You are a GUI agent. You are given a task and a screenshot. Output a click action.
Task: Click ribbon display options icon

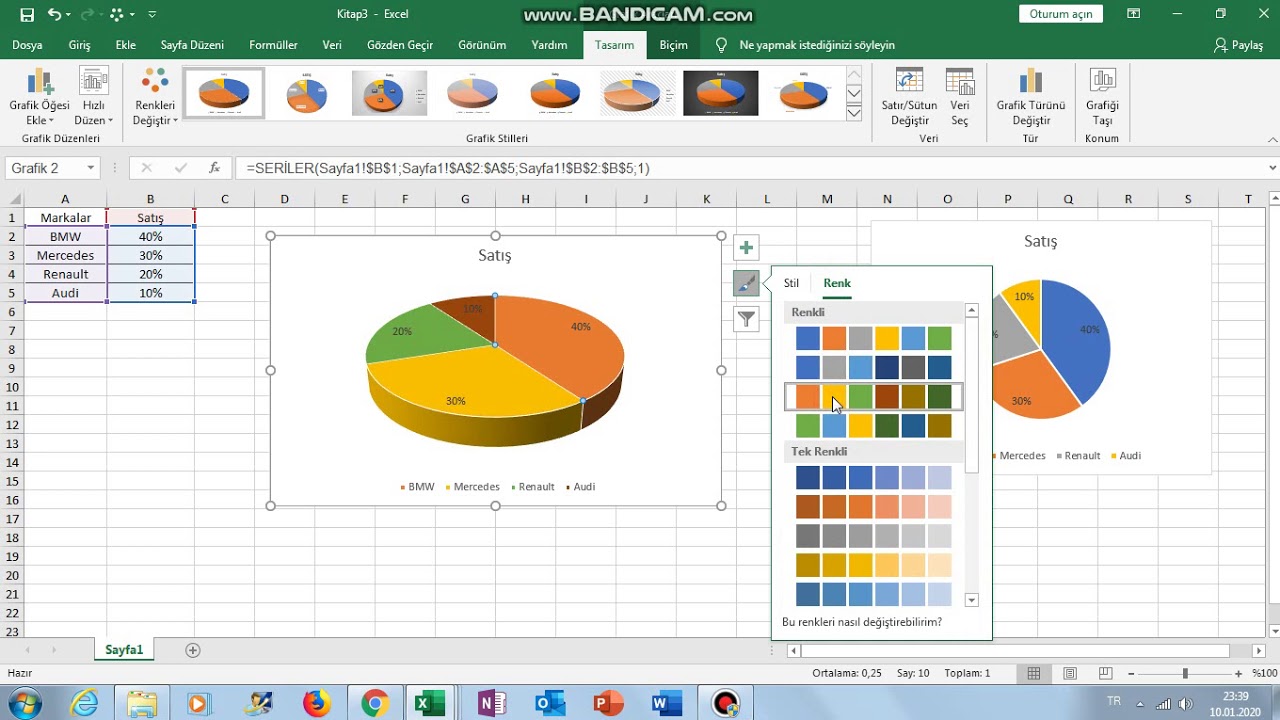pyautogui.click(x=1133, y=14)
